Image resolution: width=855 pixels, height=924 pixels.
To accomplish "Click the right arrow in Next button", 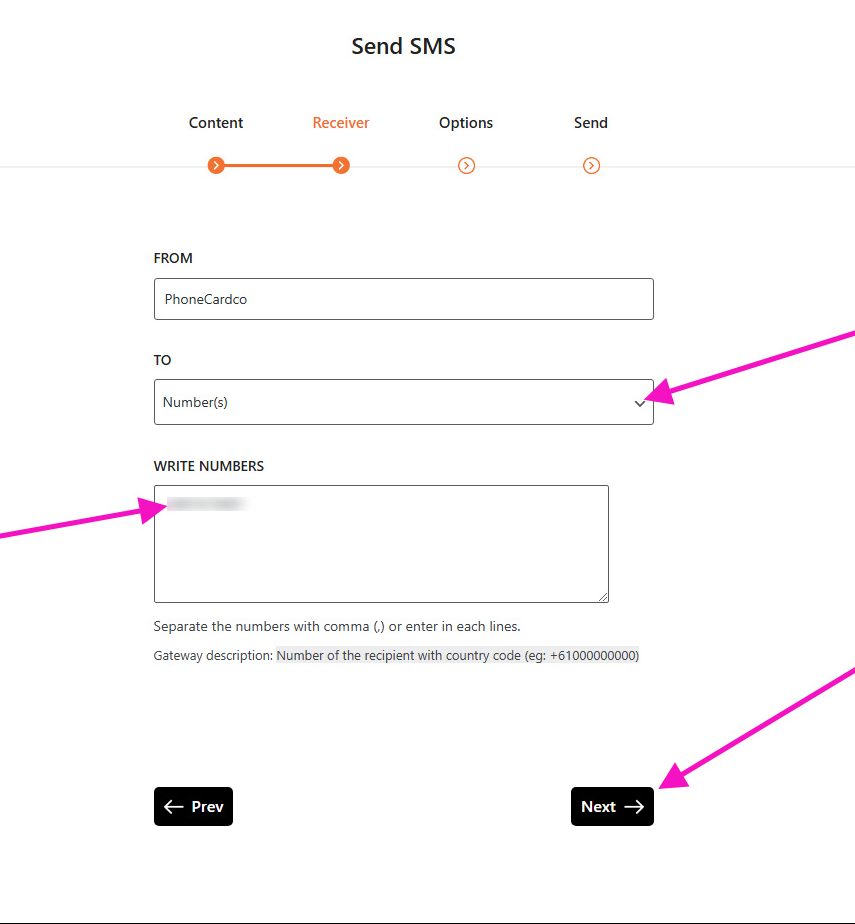I will point(634,806).
